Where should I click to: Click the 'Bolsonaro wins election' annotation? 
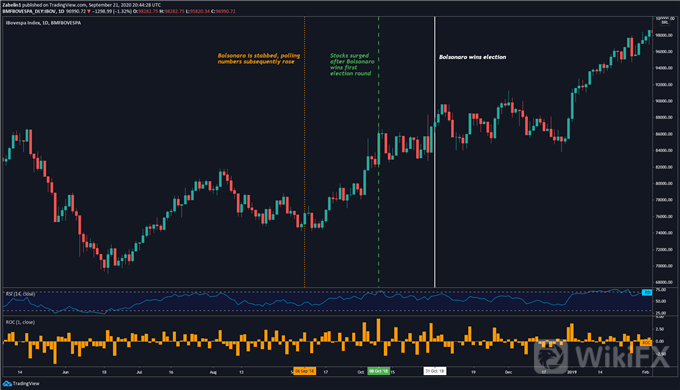click(472, 57)
